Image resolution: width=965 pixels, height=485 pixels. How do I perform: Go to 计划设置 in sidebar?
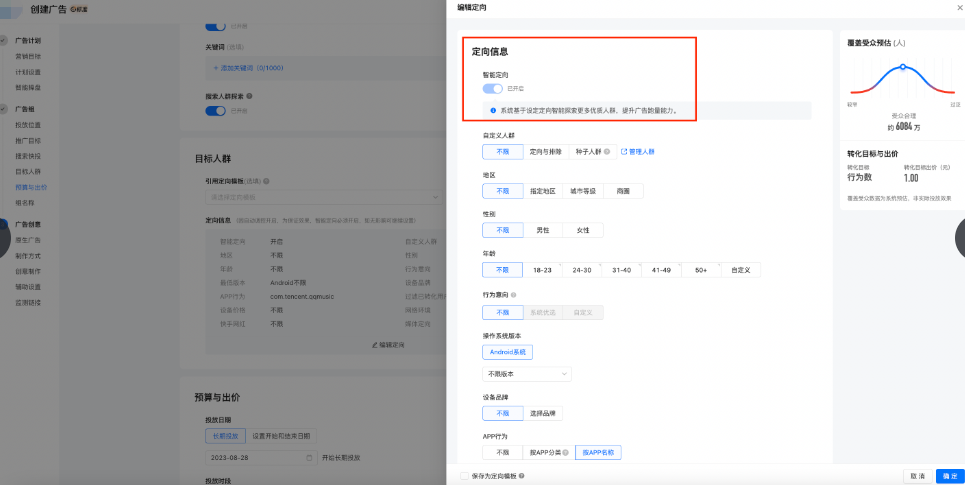point(28,72)
